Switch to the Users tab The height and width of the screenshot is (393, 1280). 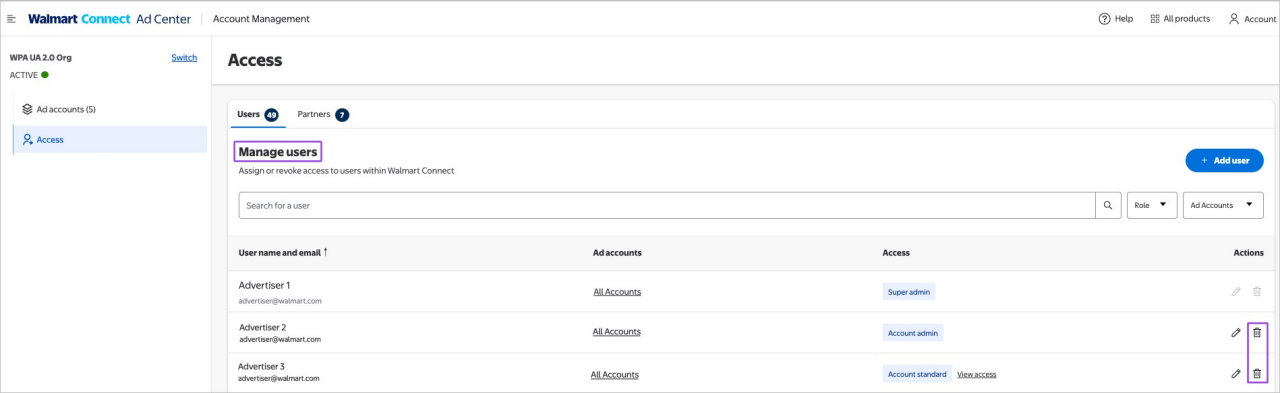pyautogui.click(x=257, y=114)
